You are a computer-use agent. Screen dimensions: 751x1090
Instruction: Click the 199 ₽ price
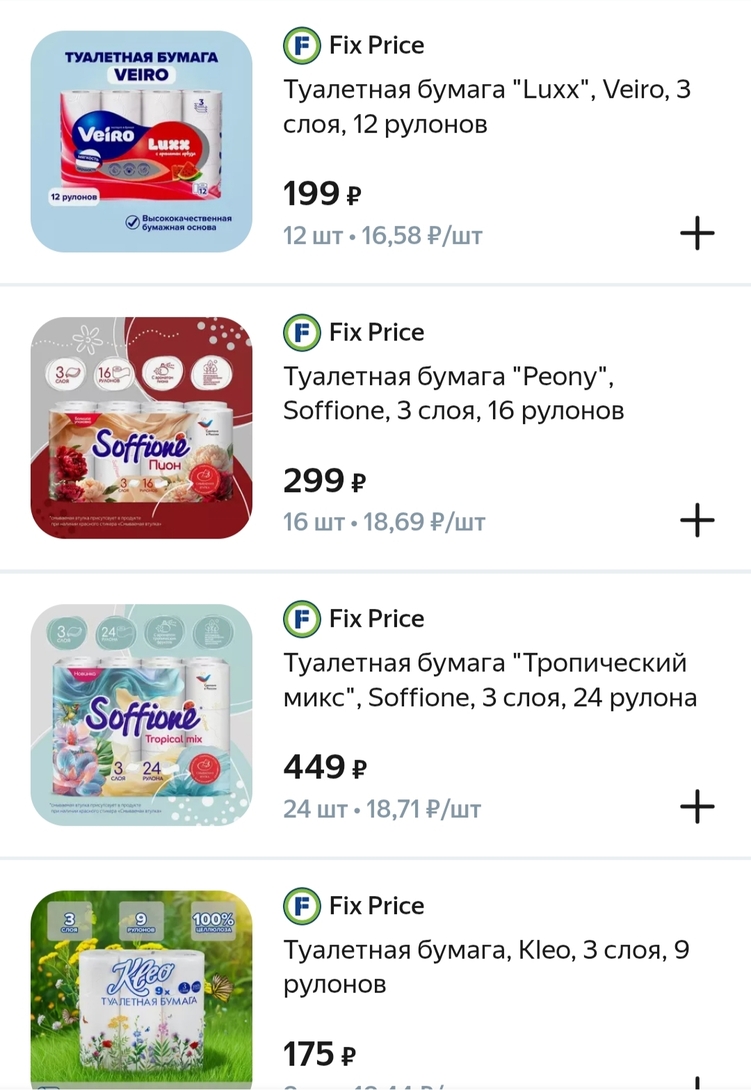(322, 193)
